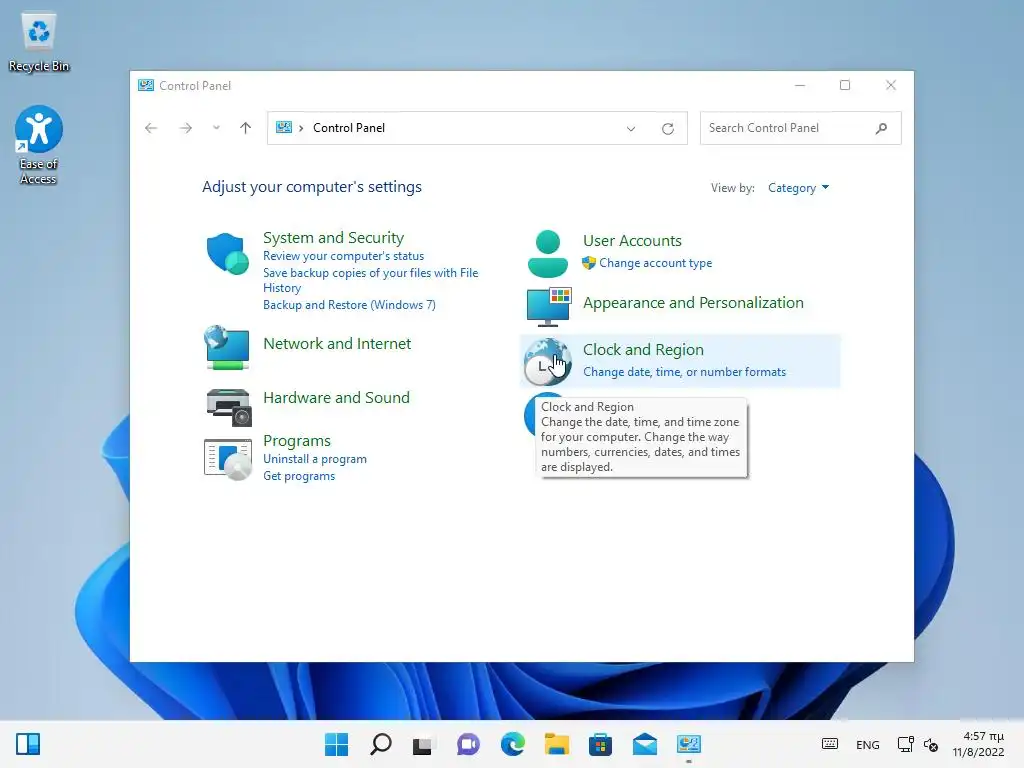
Task: Open Microsoft Store from the taskbar
Action: (x=600, y=744)
